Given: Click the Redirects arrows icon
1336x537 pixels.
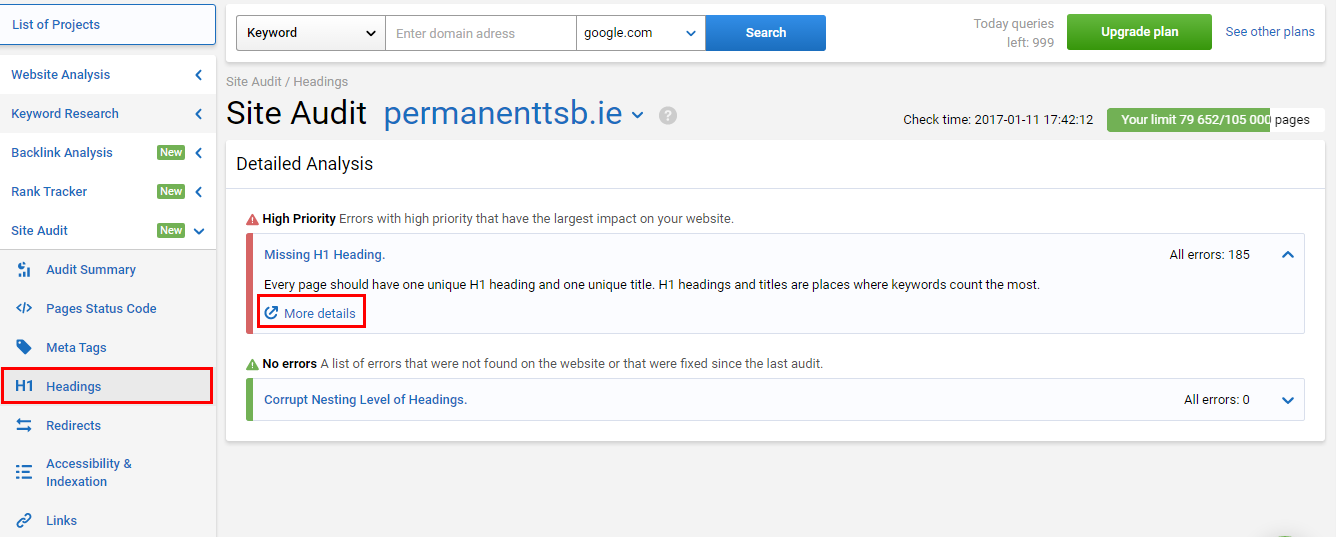Looking at the screenshot, I should pos(25,425).
